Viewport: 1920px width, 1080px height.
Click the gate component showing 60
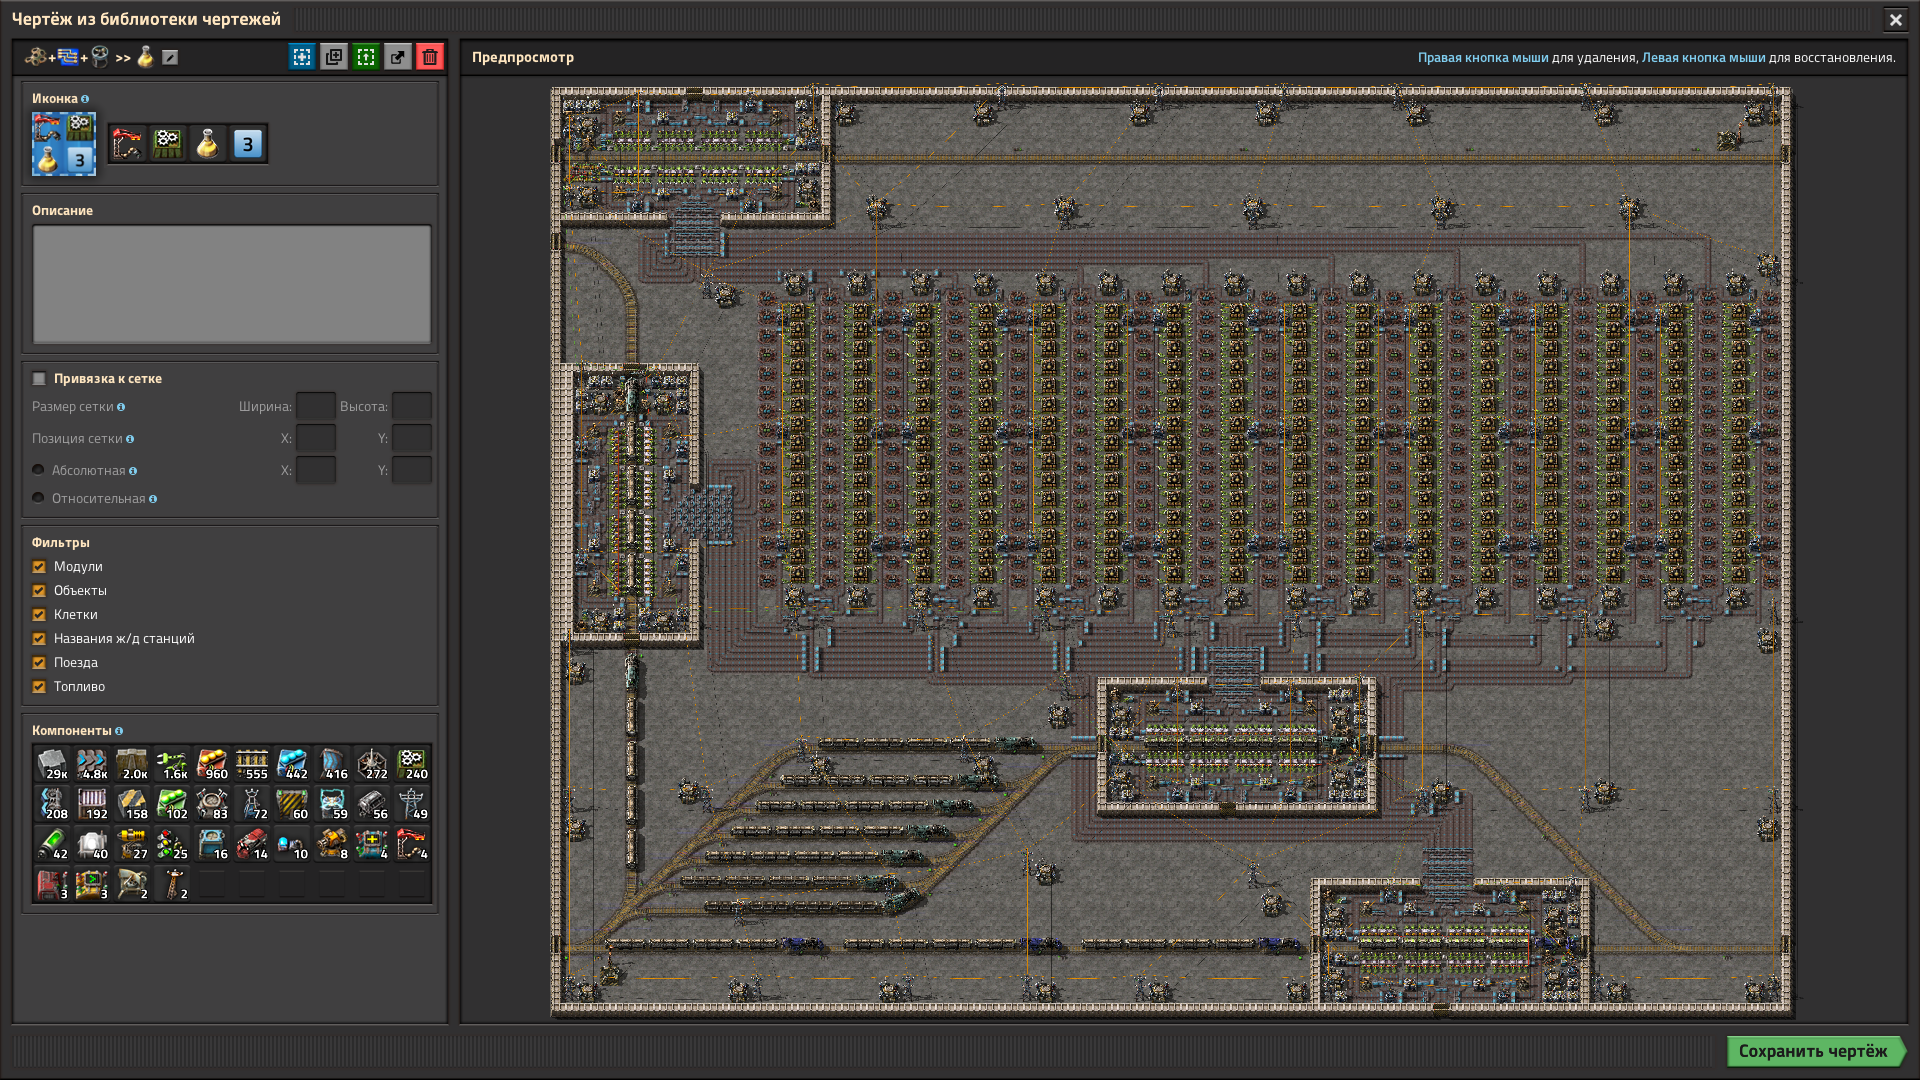(292, 804)
